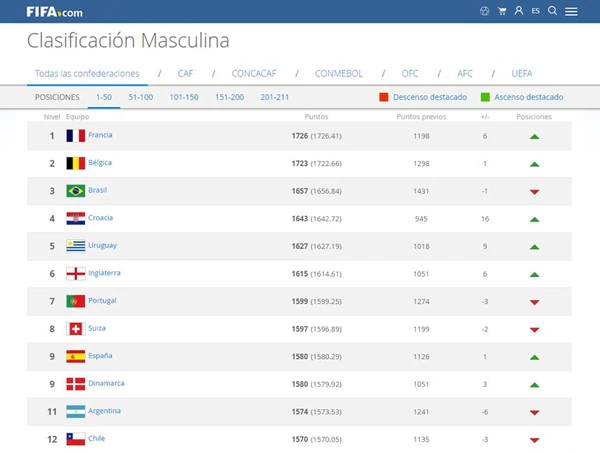Open the Croacia team link
Screen dimensions: 600x453
(x=101, y=217)
